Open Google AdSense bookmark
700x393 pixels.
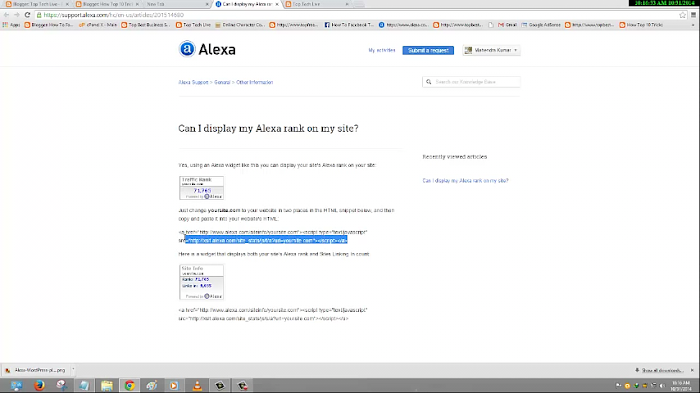pyautogui.click(x=540, y=25)
